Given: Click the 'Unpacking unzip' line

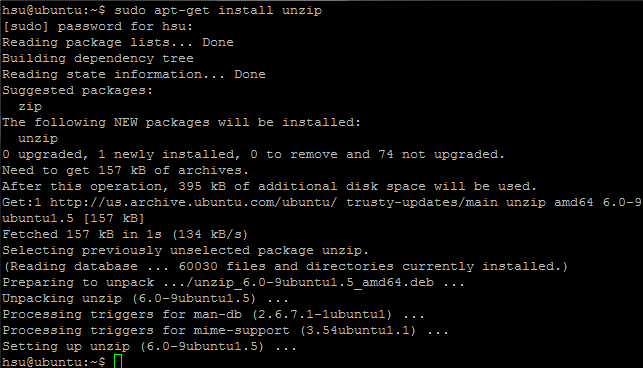Looking at the screenshot, I should (145, 298).
